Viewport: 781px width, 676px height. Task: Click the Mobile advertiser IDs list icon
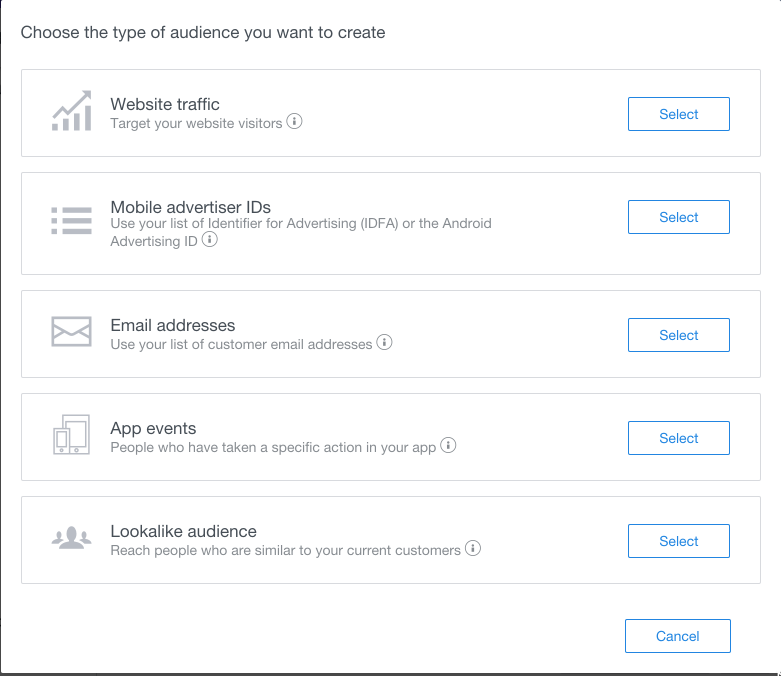(71, 221)
